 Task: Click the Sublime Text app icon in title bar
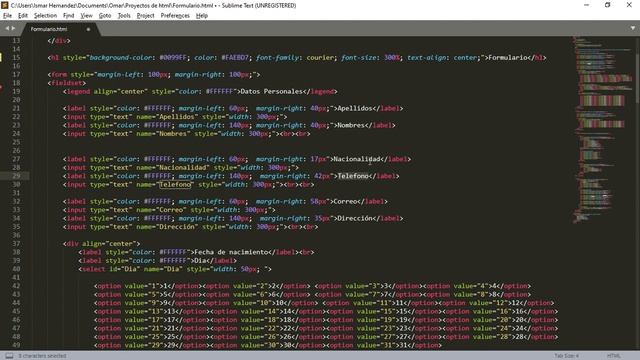coord(5,5)
